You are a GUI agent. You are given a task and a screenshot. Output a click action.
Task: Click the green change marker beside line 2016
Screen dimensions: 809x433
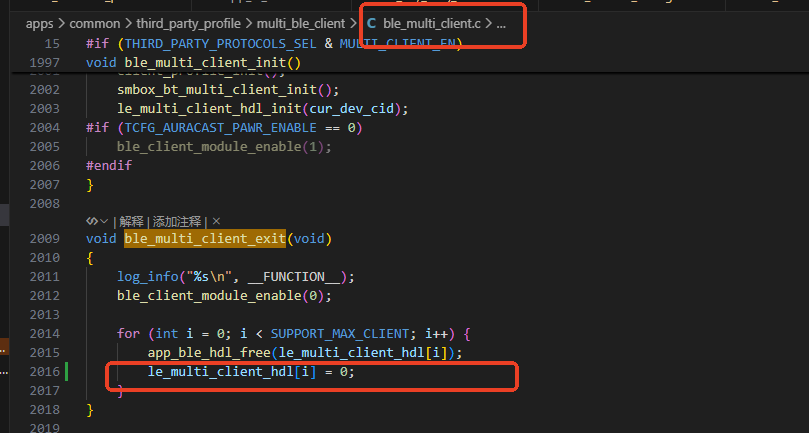coord(67,372)
